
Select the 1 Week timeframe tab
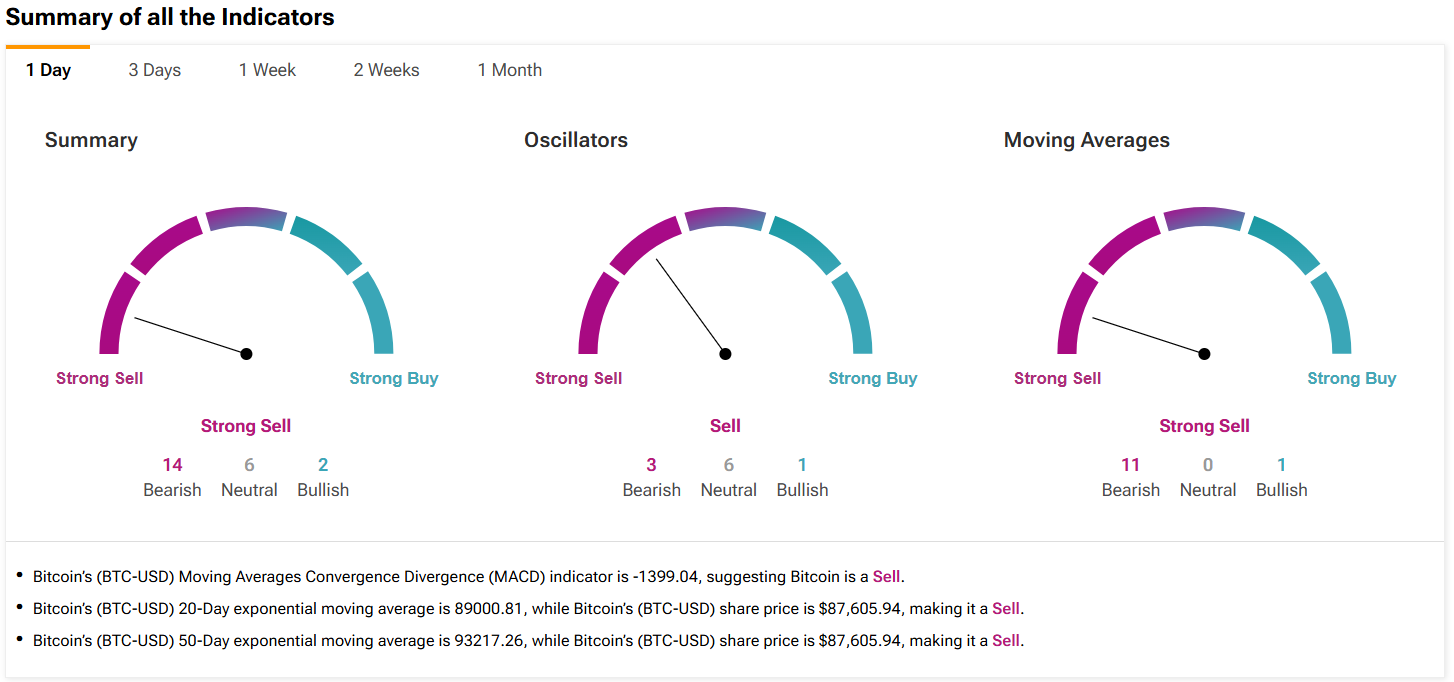tap(267, 70)
